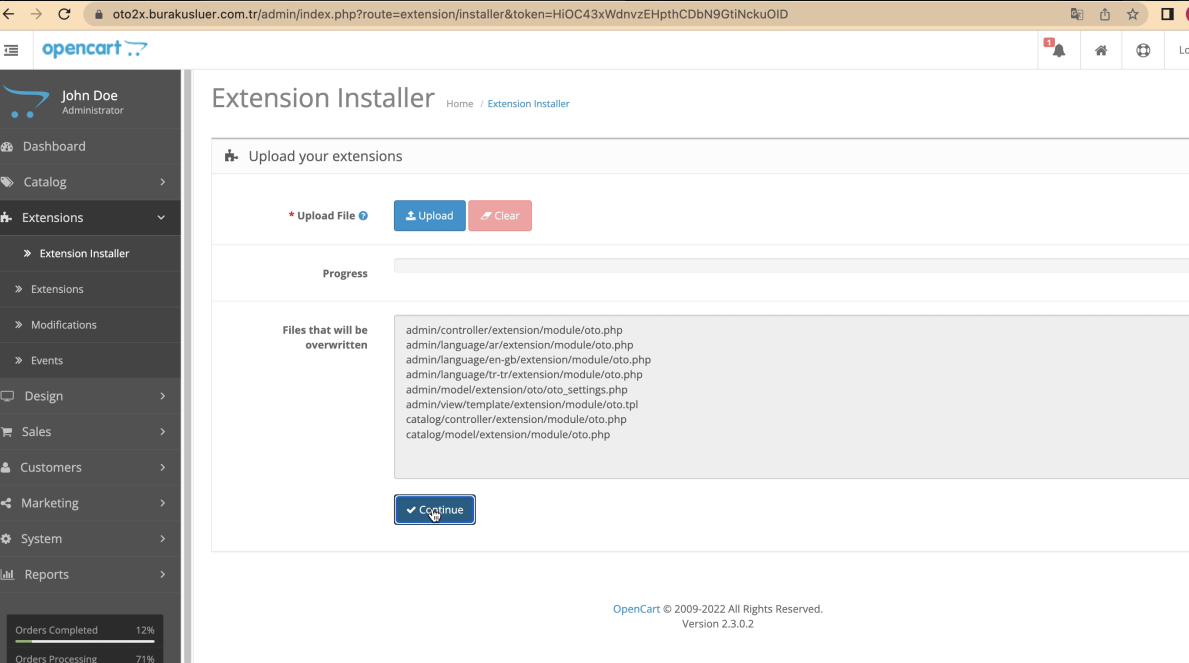The height and width of the screenshot is (663, 1189).
Task: Click the System gear icon
Action: (x=6, y=539)
